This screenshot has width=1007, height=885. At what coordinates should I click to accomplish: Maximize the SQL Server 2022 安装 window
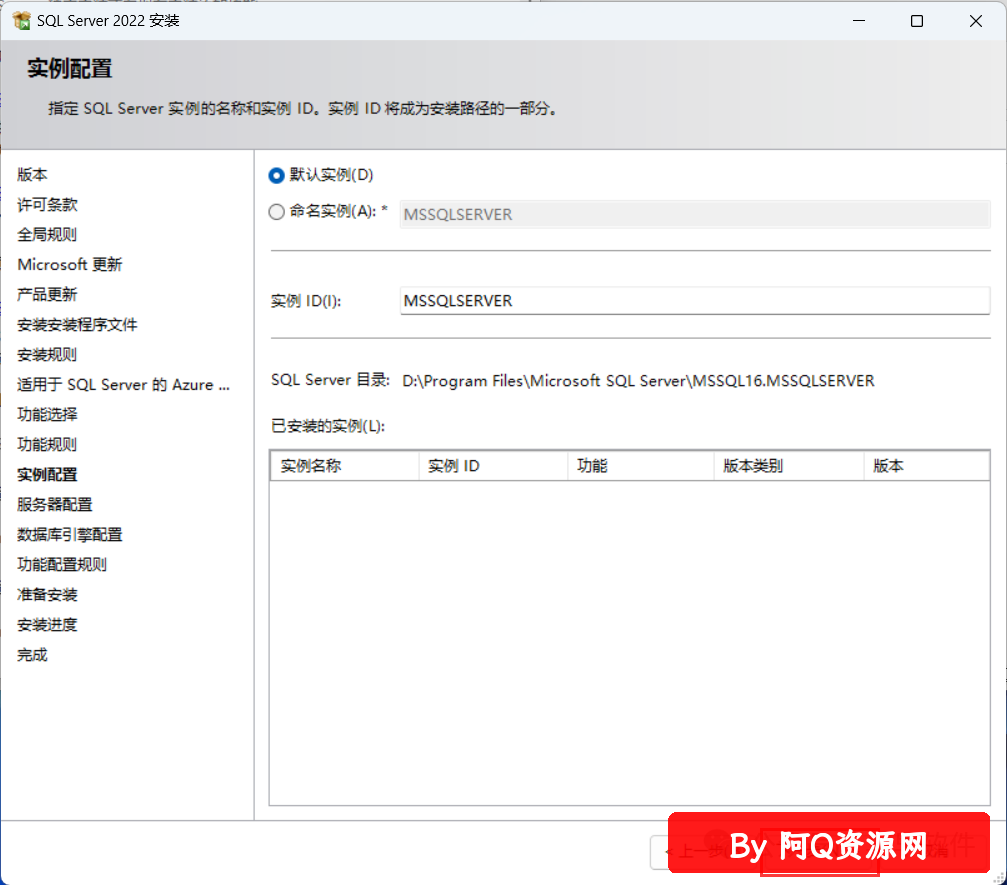917,21
